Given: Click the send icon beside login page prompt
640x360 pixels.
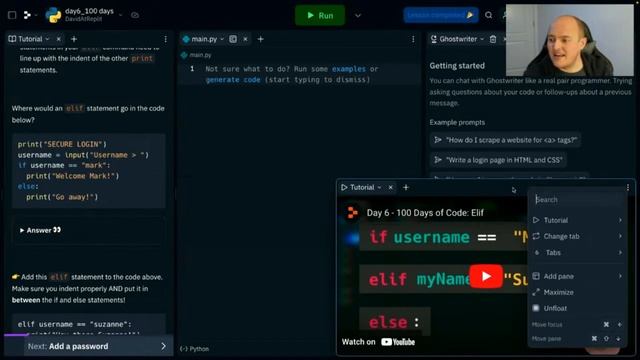Looking at the screenshot, I should [x=438, y=160].
